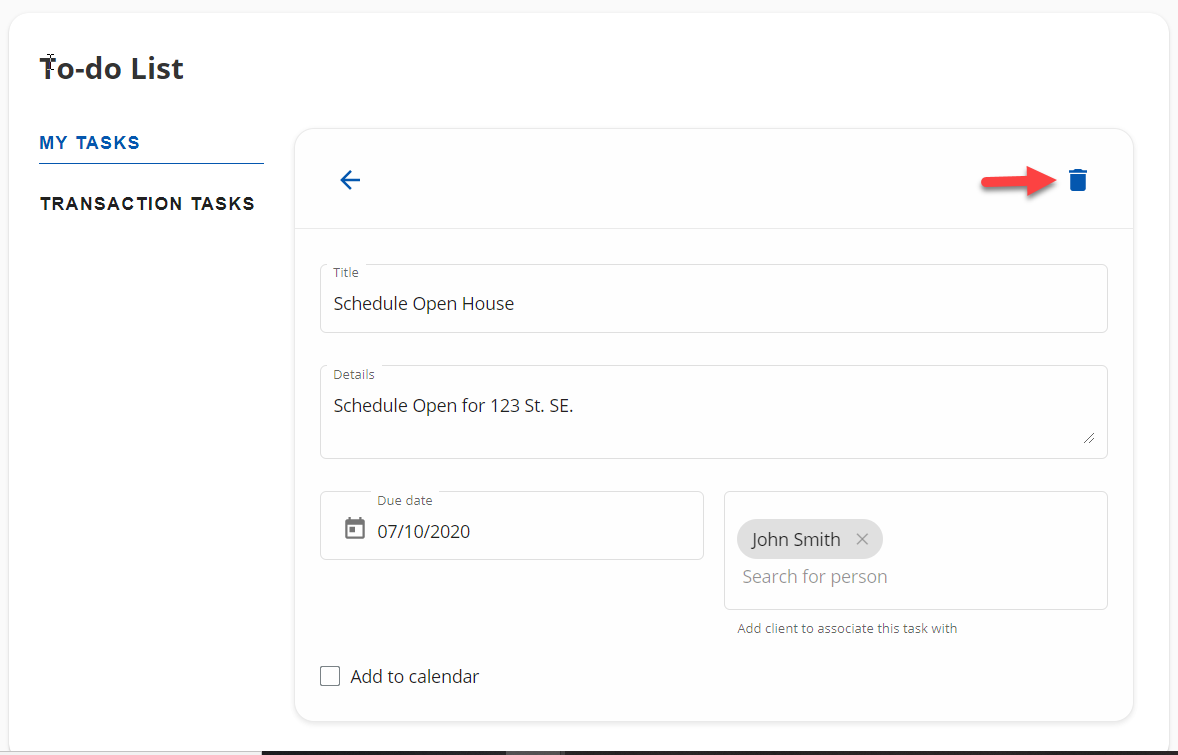
Task: Click the red arrow annotation
Action: 1020,181
